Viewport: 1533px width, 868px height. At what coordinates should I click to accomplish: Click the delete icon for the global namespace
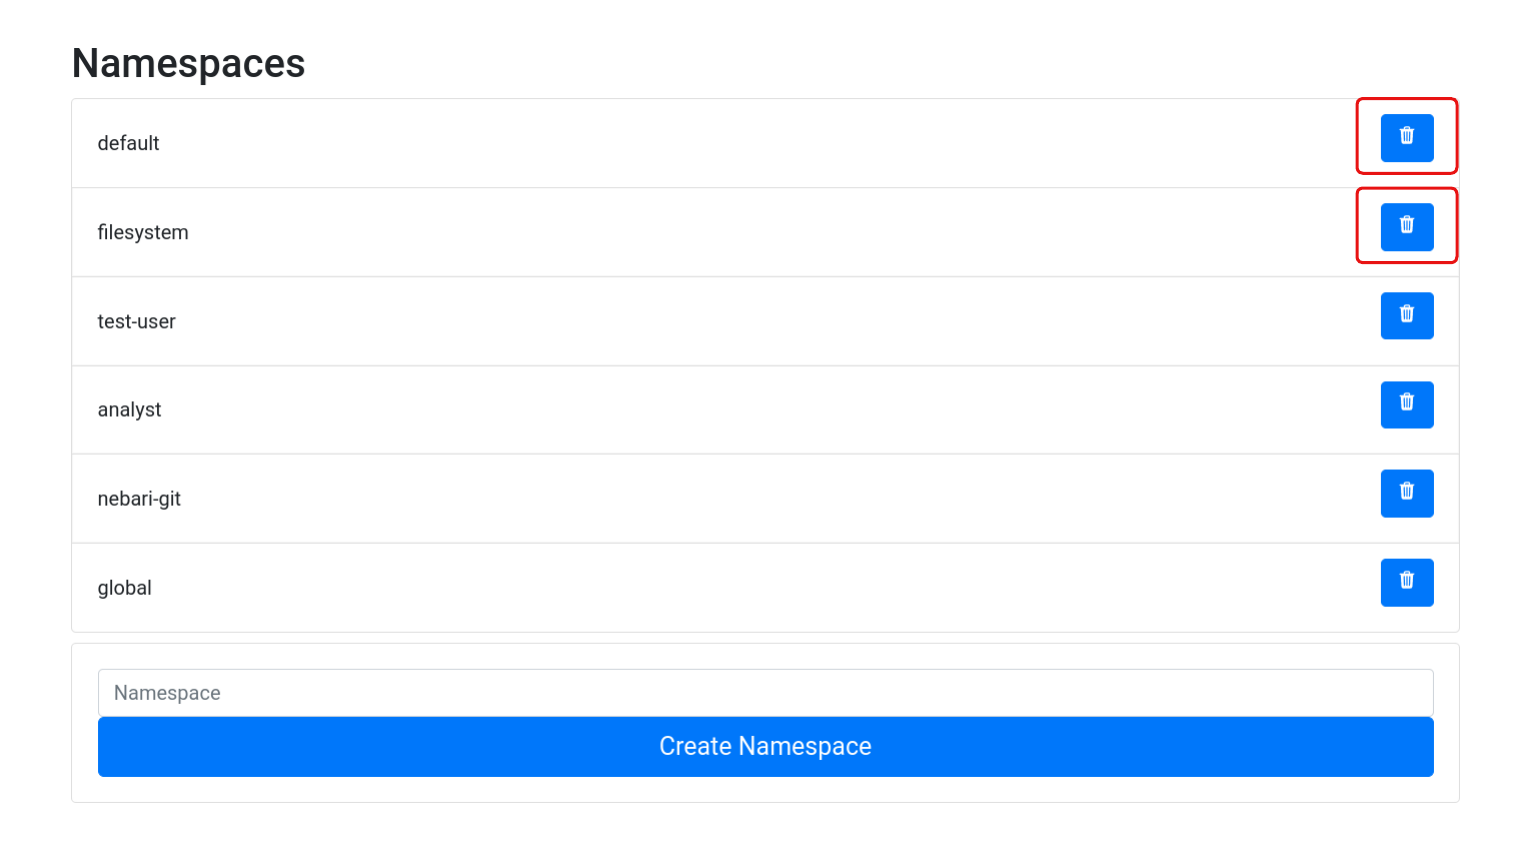click(1406, 582)
